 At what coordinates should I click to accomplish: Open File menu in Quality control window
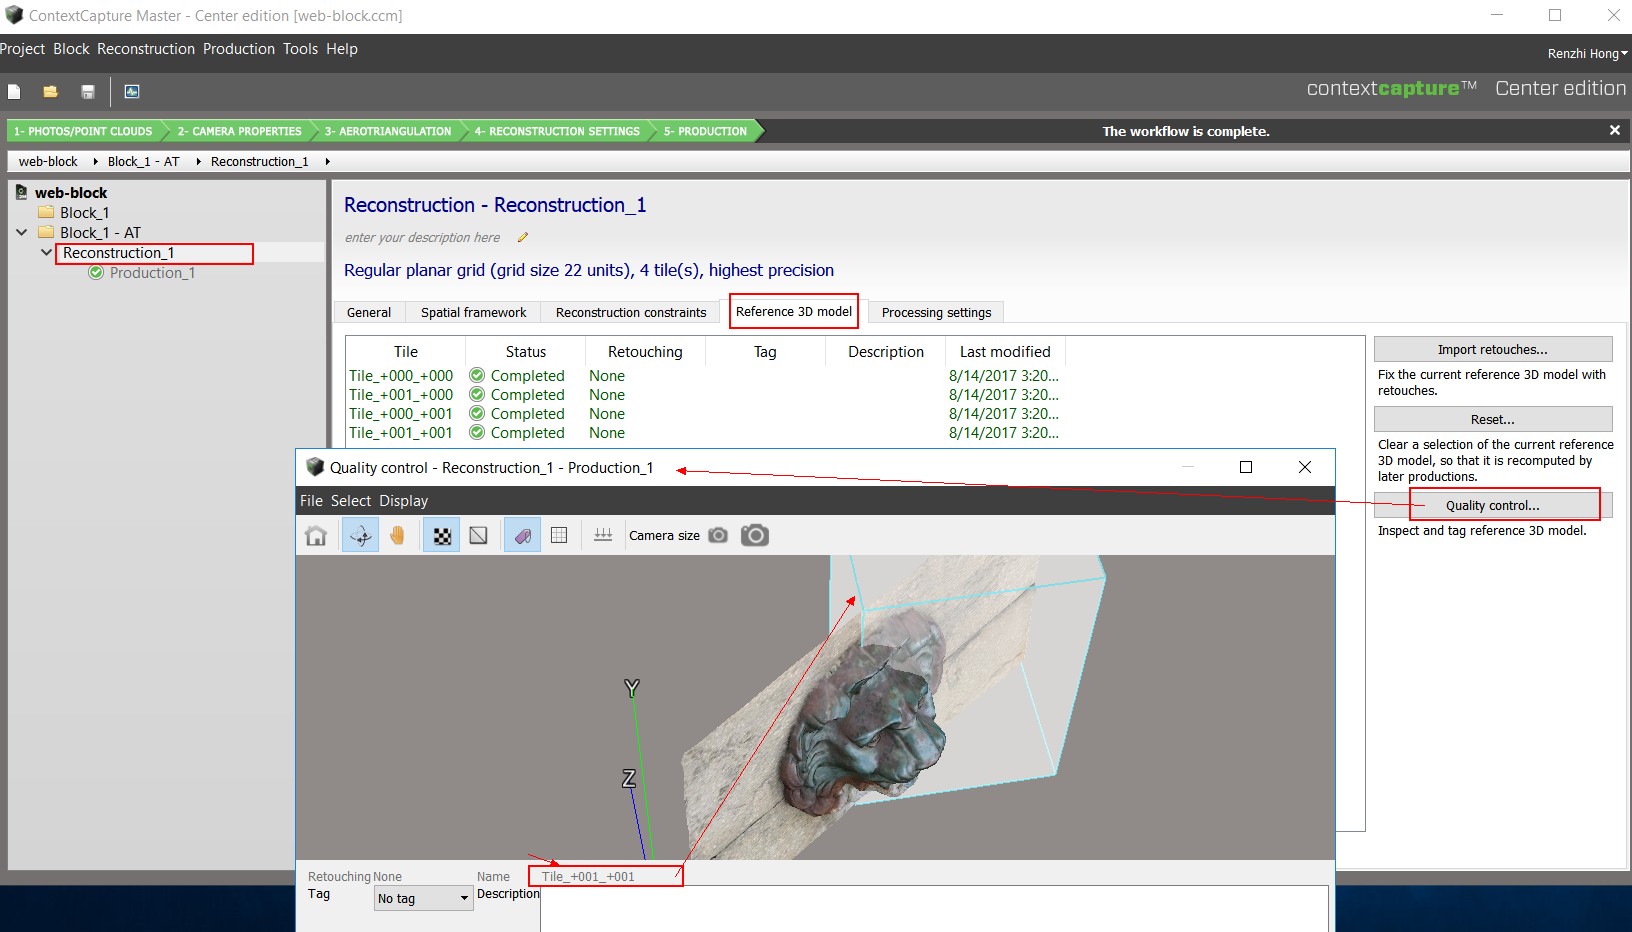[312, 501]
